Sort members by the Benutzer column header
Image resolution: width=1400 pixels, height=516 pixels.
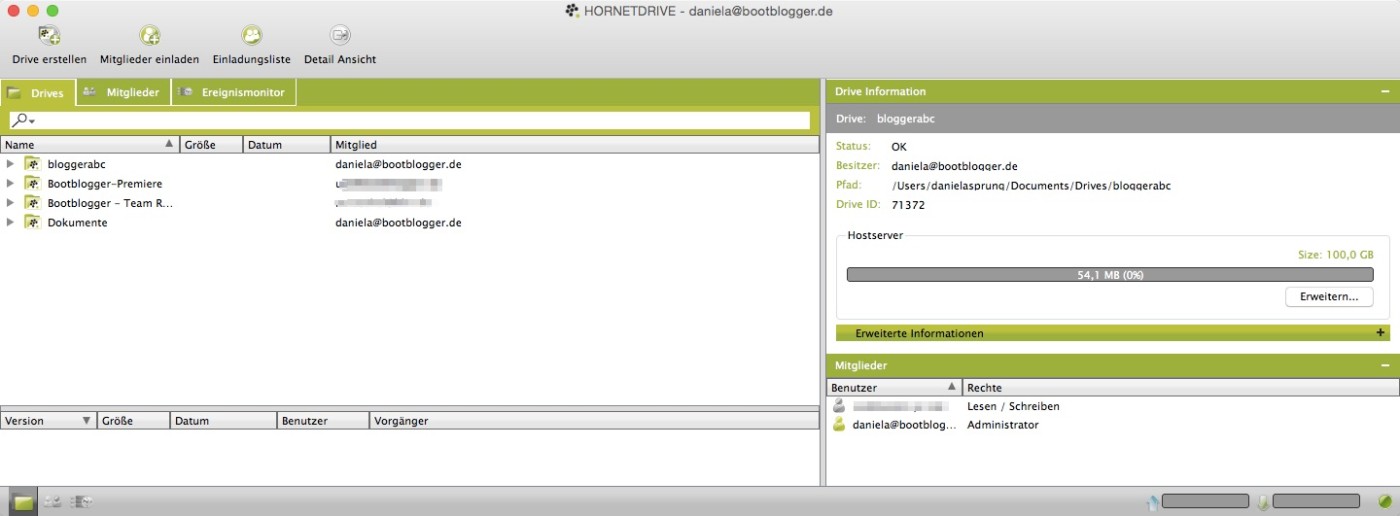(x=894, y=387)
